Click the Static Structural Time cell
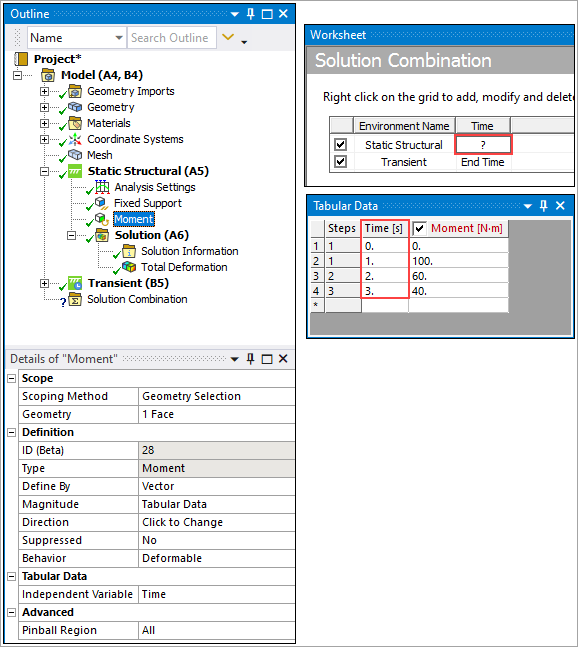Viewport: 578px width, 647px height. point(483,145)
